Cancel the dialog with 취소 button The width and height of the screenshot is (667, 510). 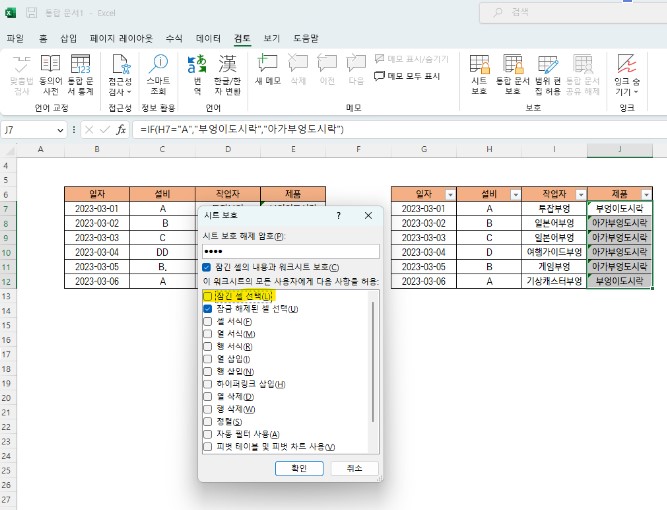coord(354,468)
